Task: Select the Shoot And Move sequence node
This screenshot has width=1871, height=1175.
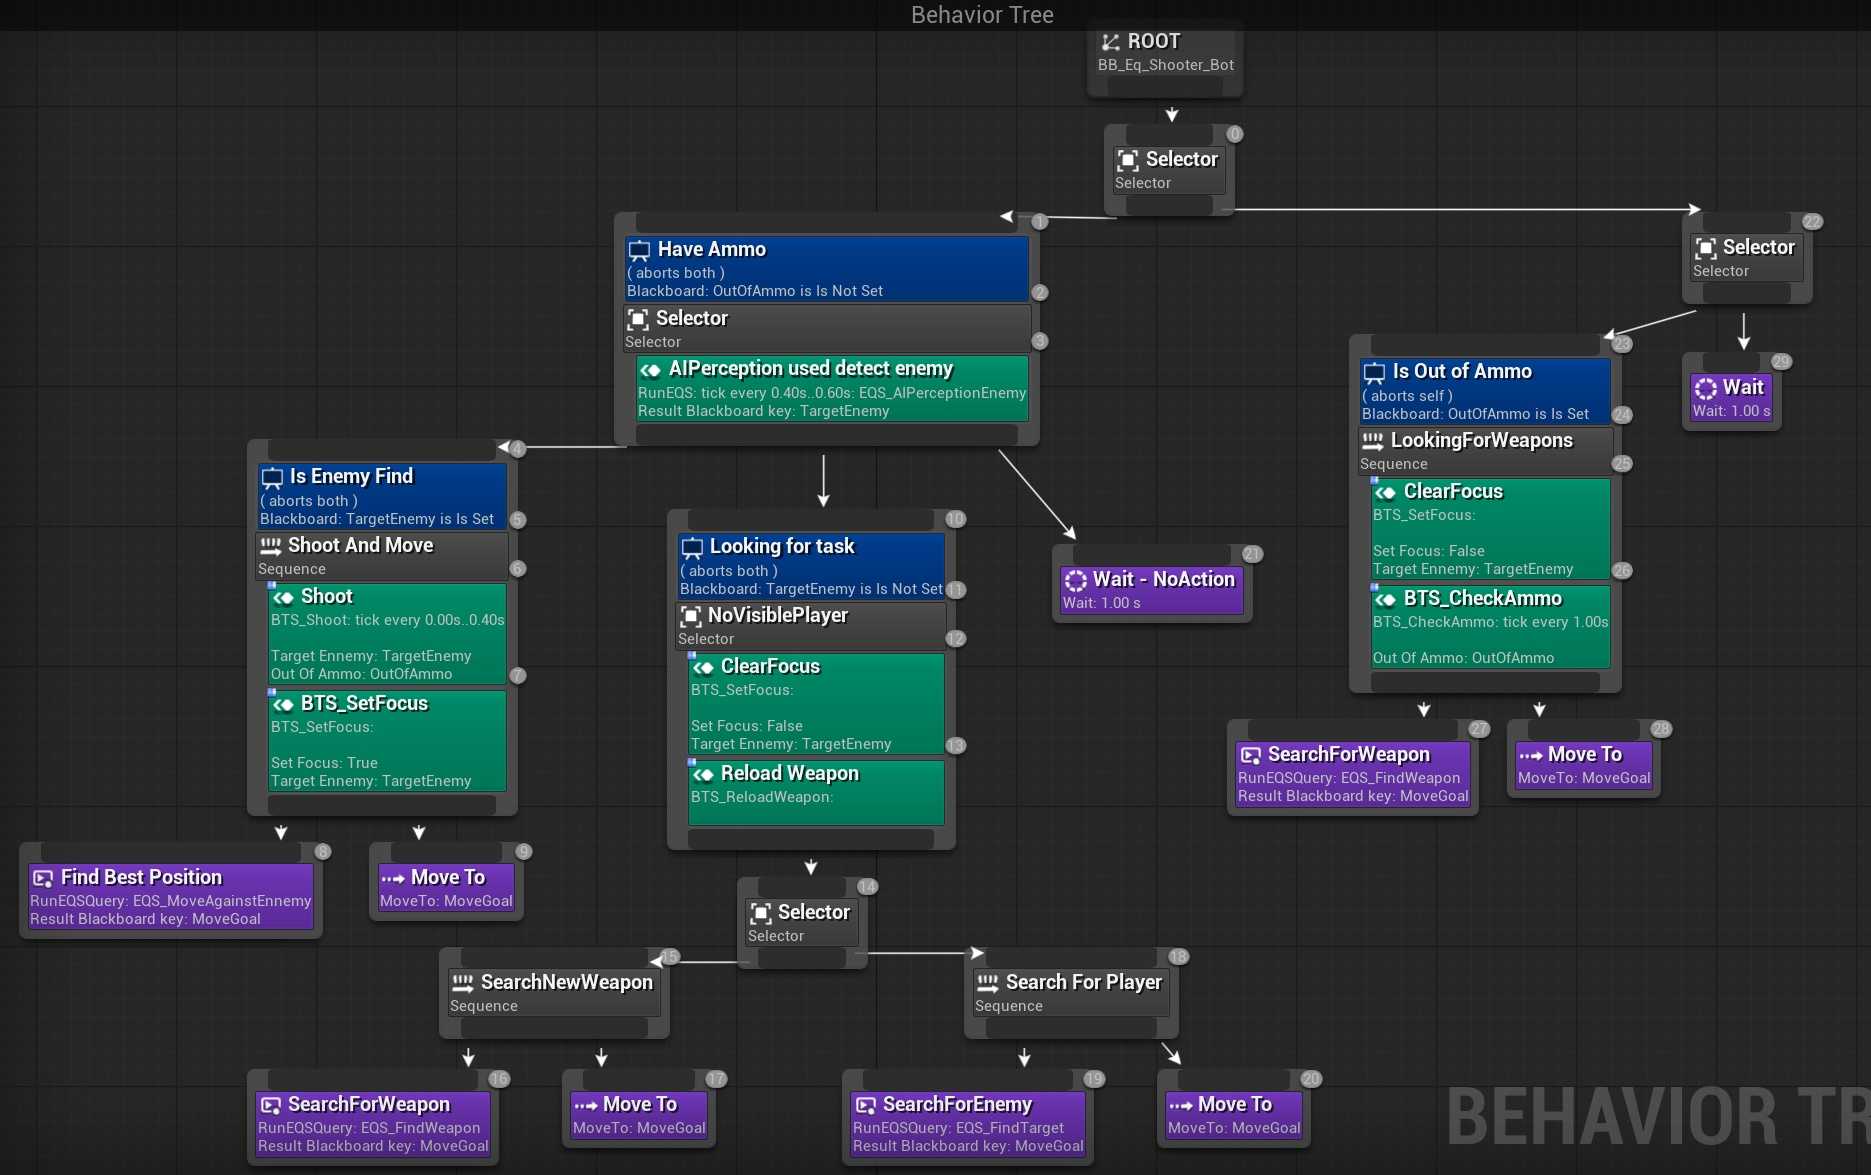Action: coord(382,556)
